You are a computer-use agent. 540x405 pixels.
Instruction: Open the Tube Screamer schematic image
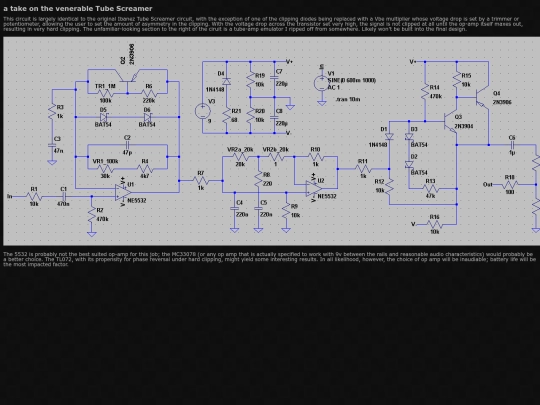[271, 141]
